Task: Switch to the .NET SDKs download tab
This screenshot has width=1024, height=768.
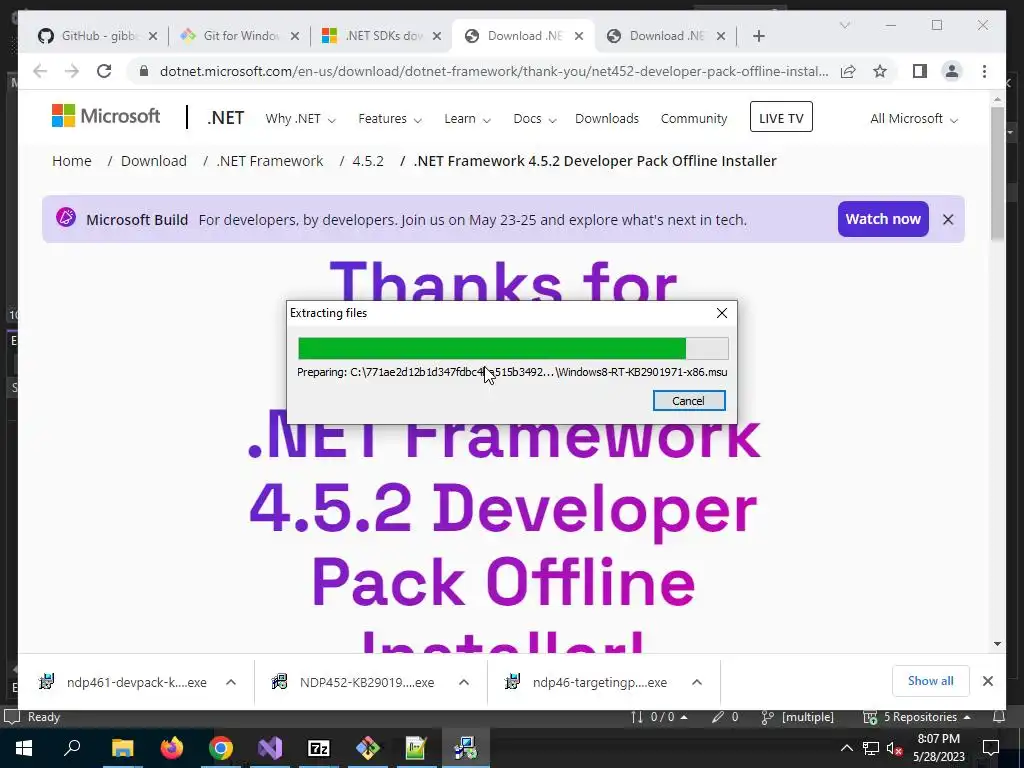Action: (x=382, y=36)
